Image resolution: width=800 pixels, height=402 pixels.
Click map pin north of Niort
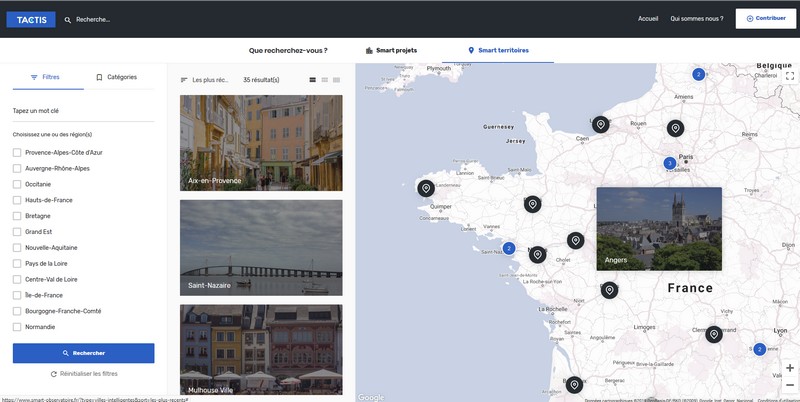(609, 290)
